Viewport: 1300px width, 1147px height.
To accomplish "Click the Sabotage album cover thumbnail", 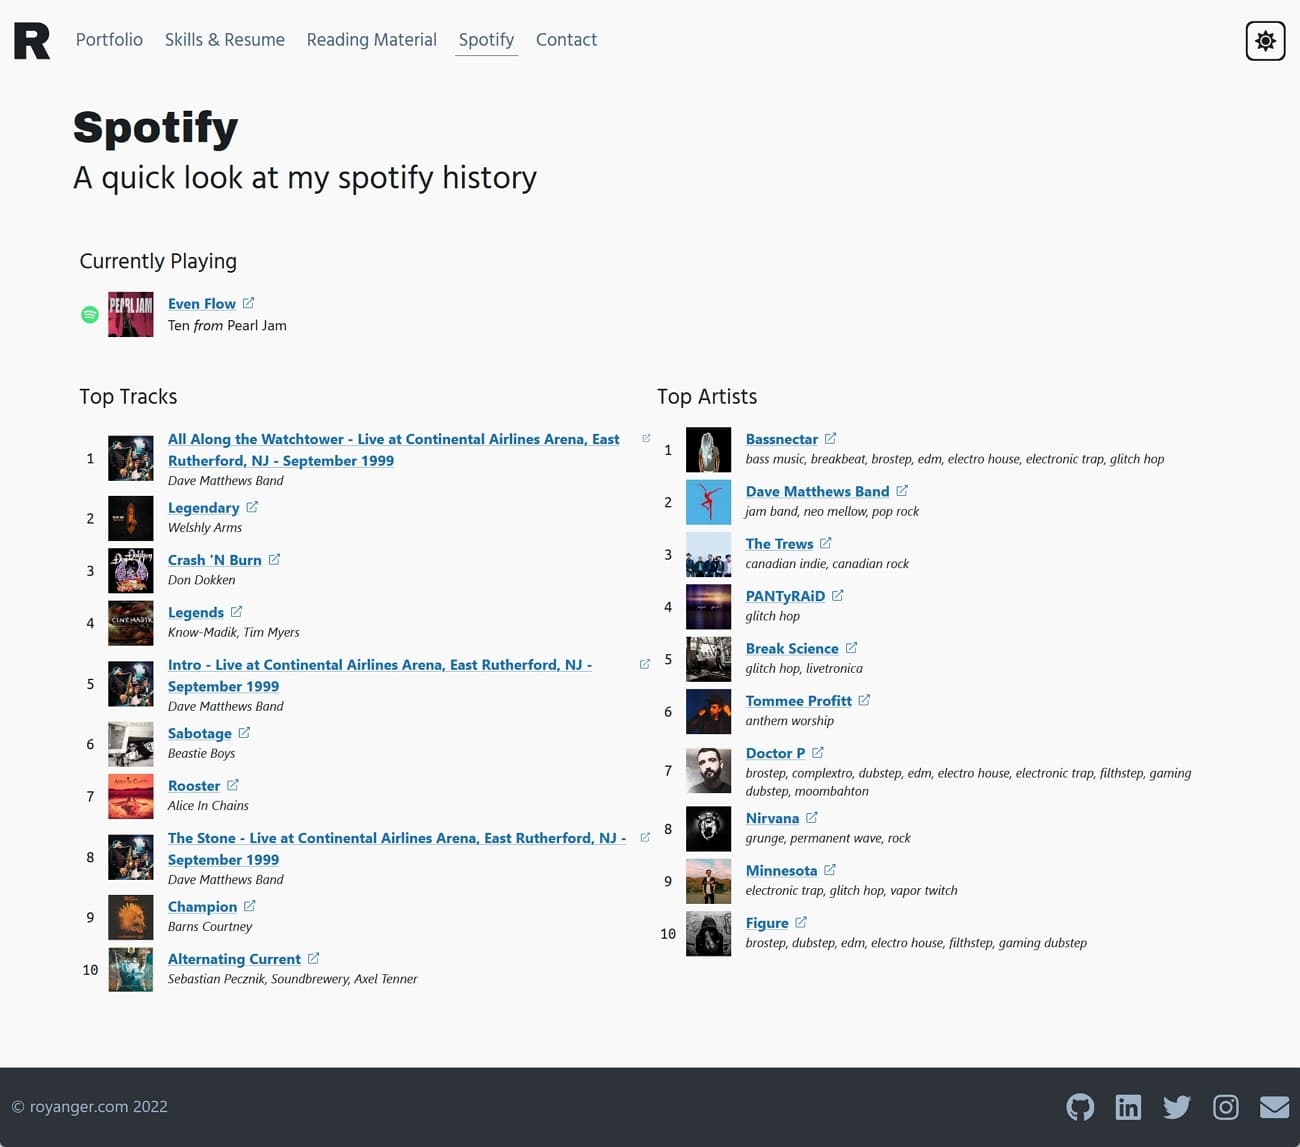I will (131, 744).
